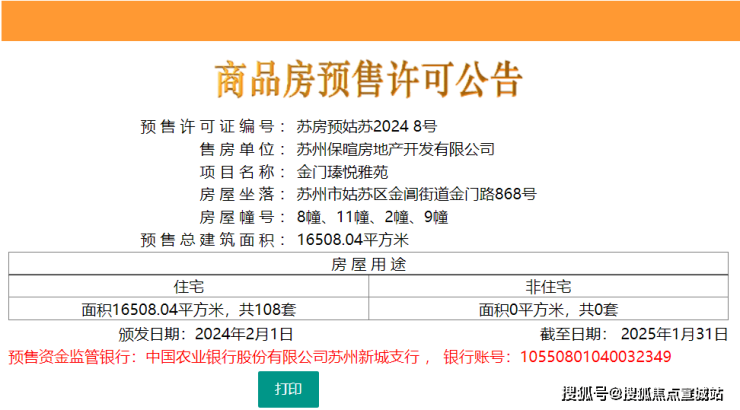The width and height of the screenshot is (740, 410).
Task: Click the 住宅 column header cell
Action: (x=188, y=286)
